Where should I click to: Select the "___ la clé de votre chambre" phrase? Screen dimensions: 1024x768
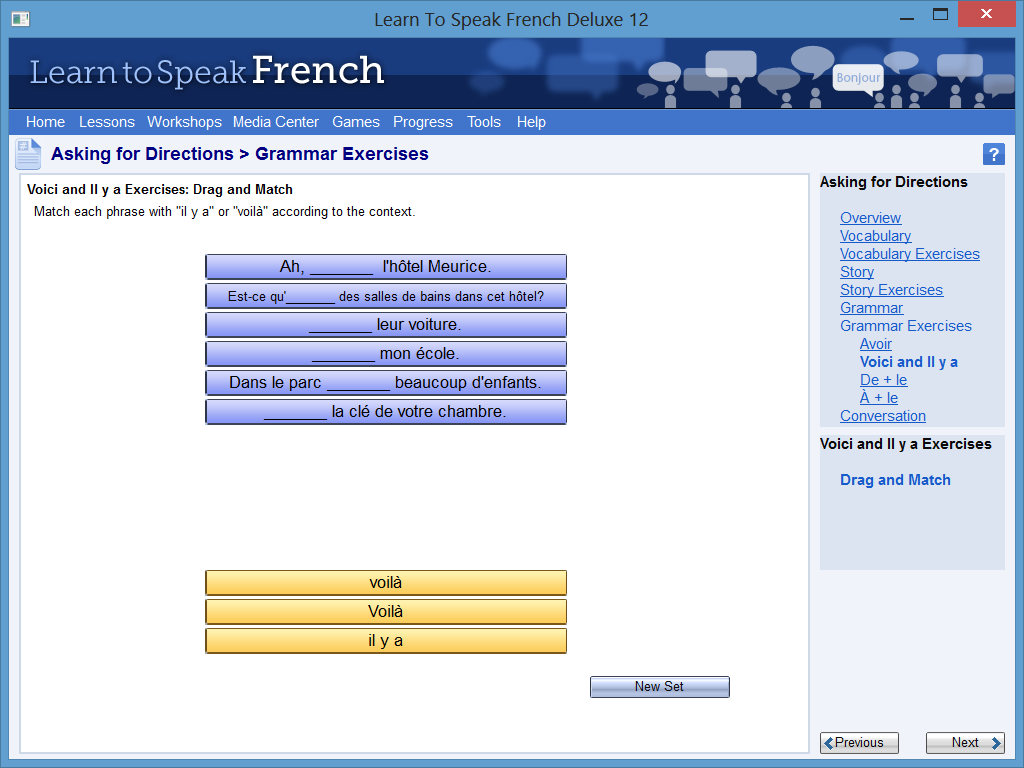386,412
